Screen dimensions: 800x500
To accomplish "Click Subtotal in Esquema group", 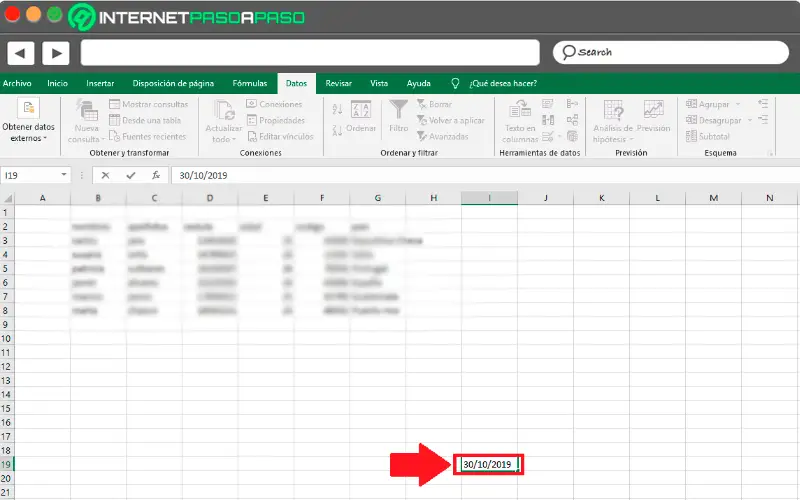I will 708,136.
